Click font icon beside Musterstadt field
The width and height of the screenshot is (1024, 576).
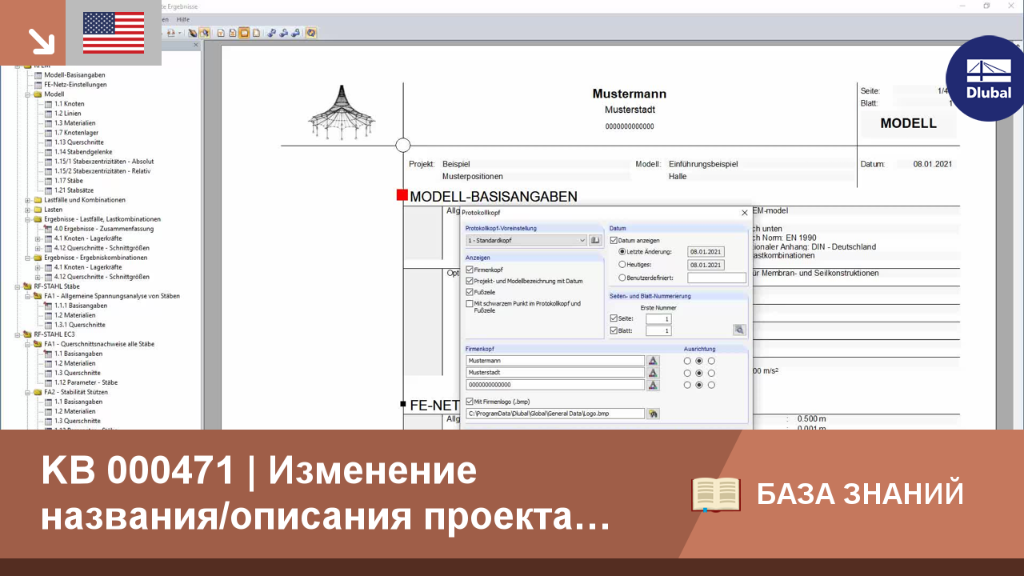click(x=652, y=373)
